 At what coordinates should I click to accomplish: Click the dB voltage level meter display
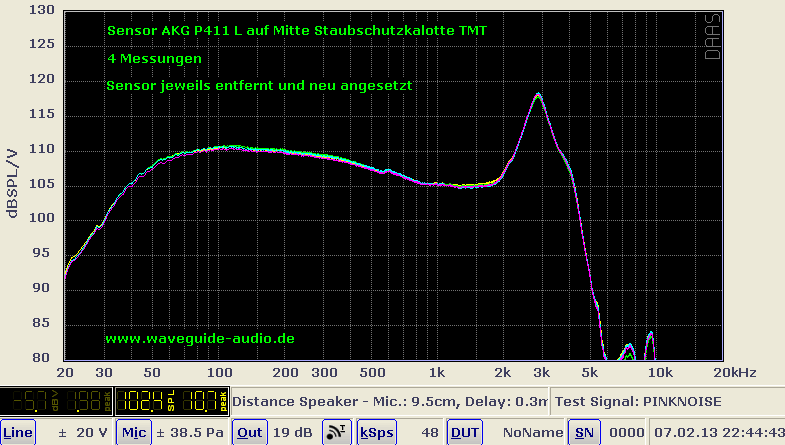coord(57,402)
